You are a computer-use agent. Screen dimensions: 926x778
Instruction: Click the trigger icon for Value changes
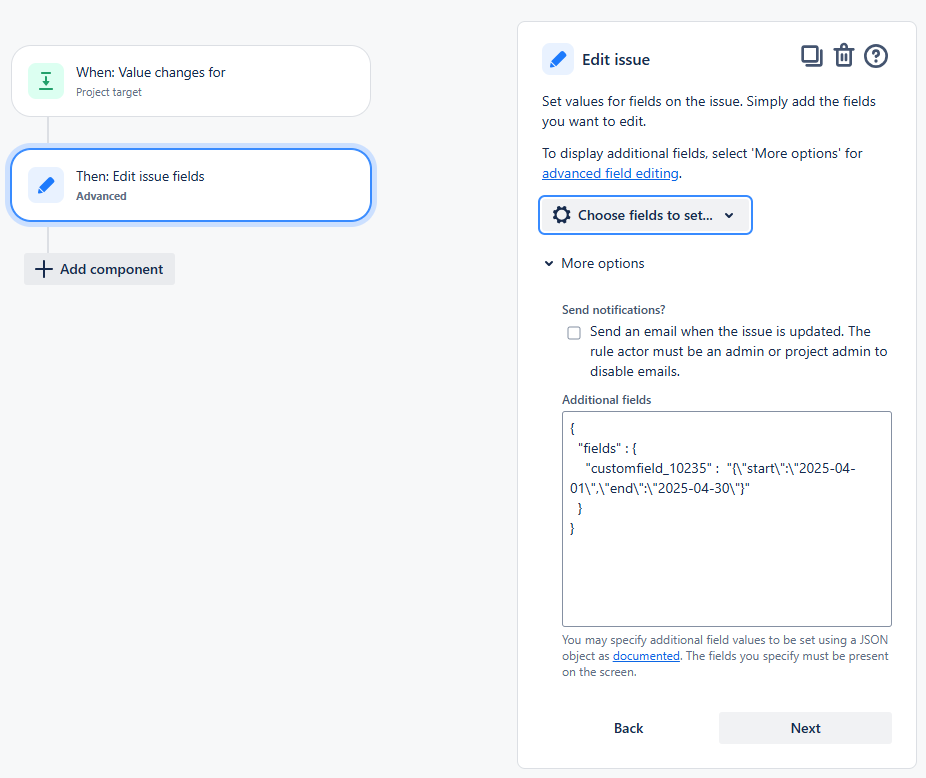pos(46,81)
